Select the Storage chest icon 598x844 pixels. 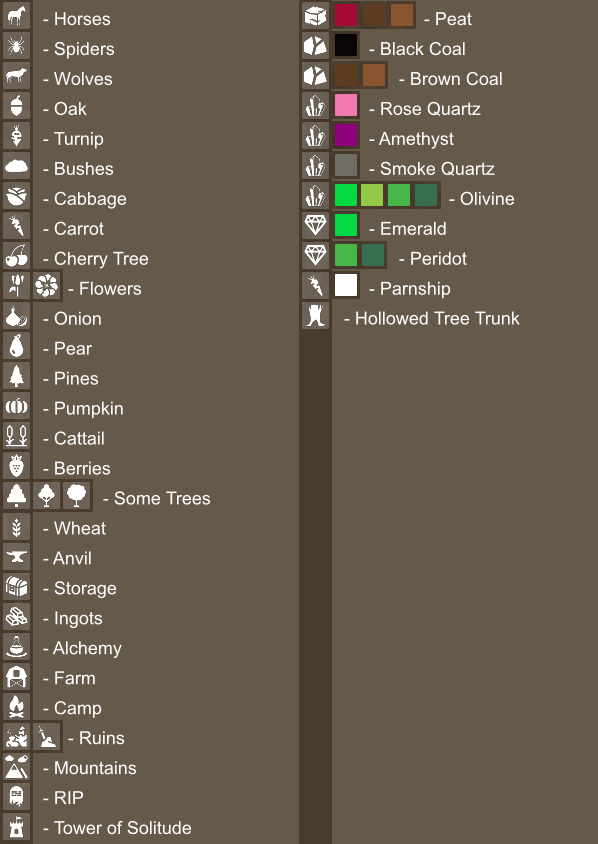click(x=16, y=586)
